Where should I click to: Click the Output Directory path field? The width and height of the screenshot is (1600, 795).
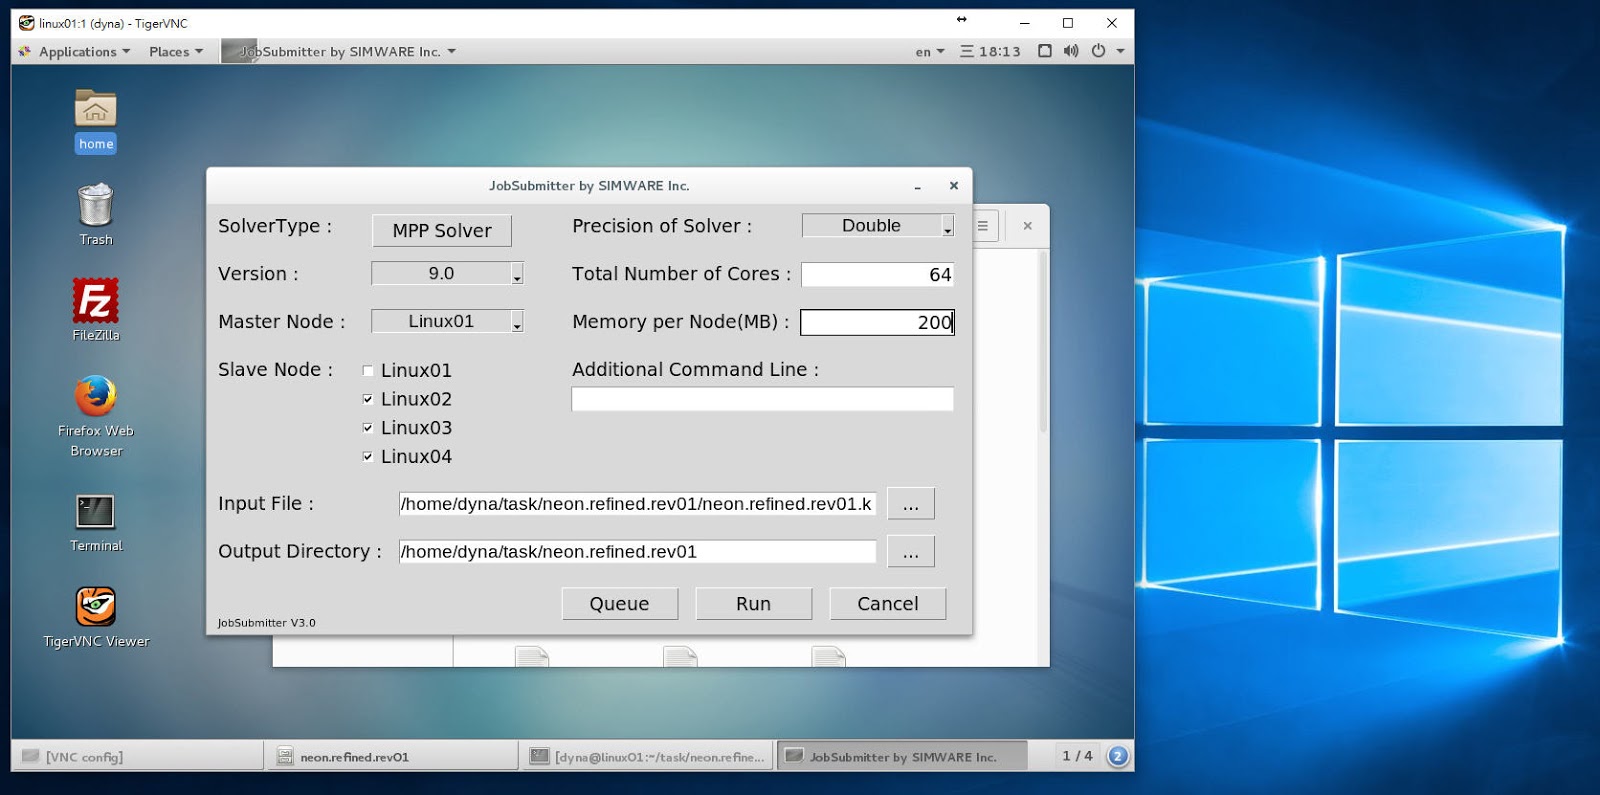coord(637,551)
